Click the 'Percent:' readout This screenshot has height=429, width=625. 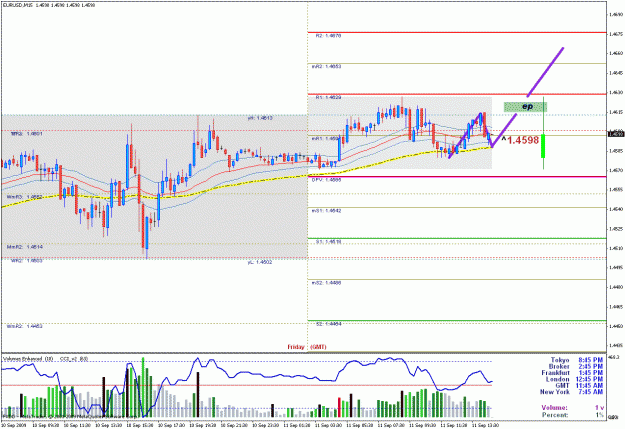point(573,415)
